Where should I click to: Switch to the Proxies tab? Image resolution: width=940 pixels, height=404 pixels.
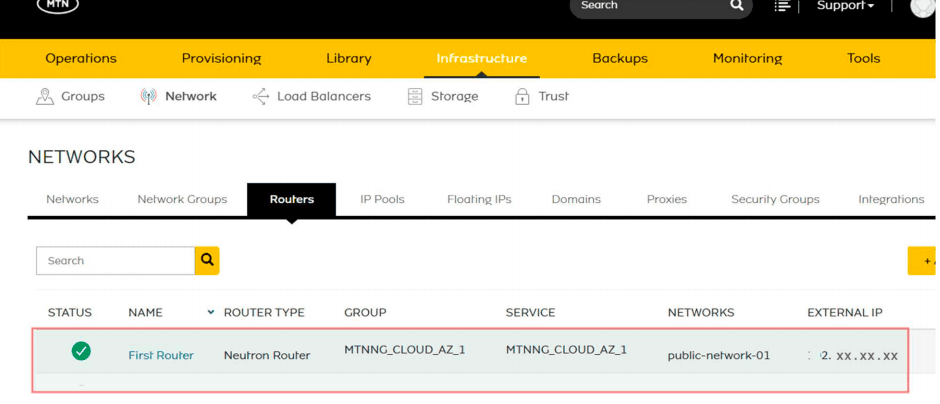(x=667, y=199)
